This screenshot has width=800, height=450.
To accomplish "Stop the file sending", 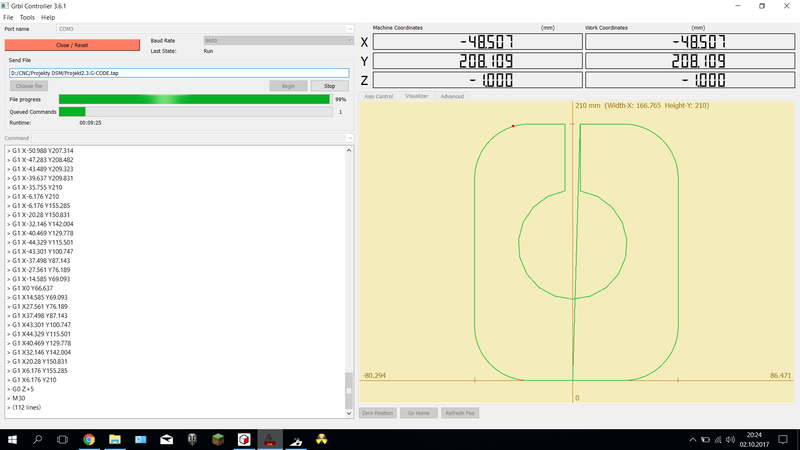I will (x=330, y=86).
